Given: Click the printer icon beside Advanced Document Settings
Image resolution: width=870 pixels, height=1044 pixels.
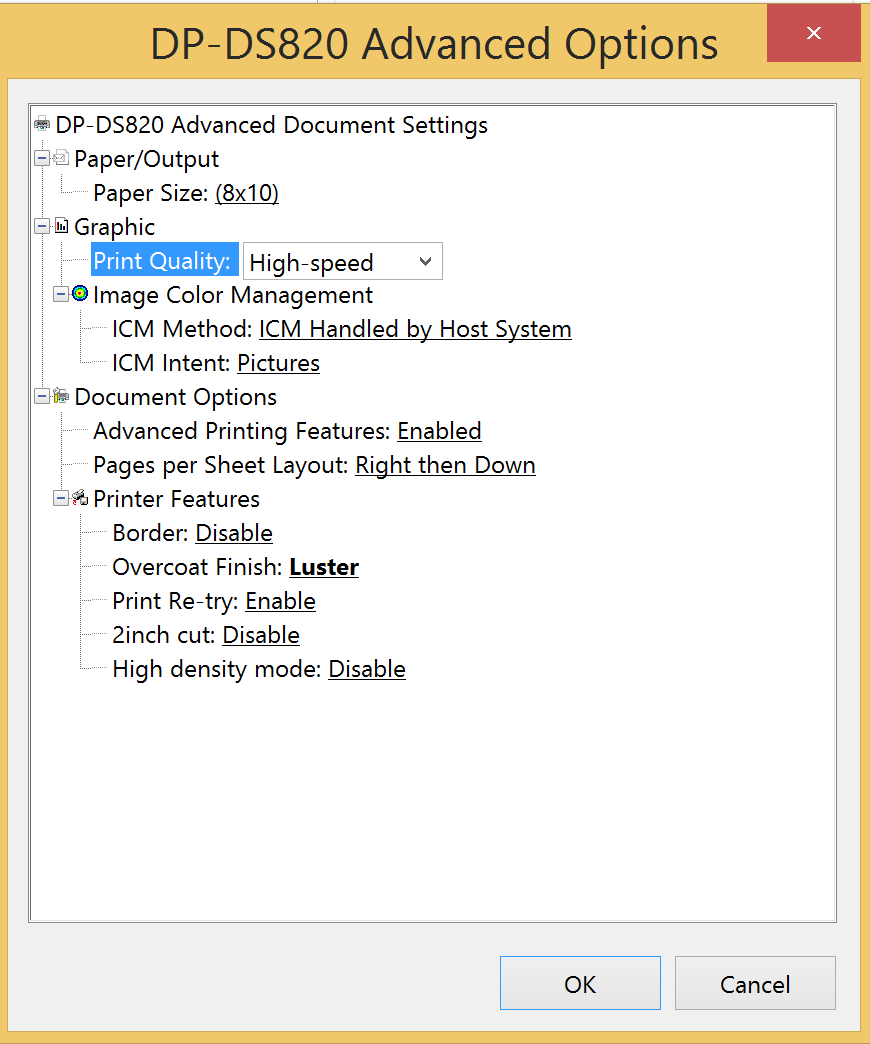Looking at the screenshot, I should point(42,124).
